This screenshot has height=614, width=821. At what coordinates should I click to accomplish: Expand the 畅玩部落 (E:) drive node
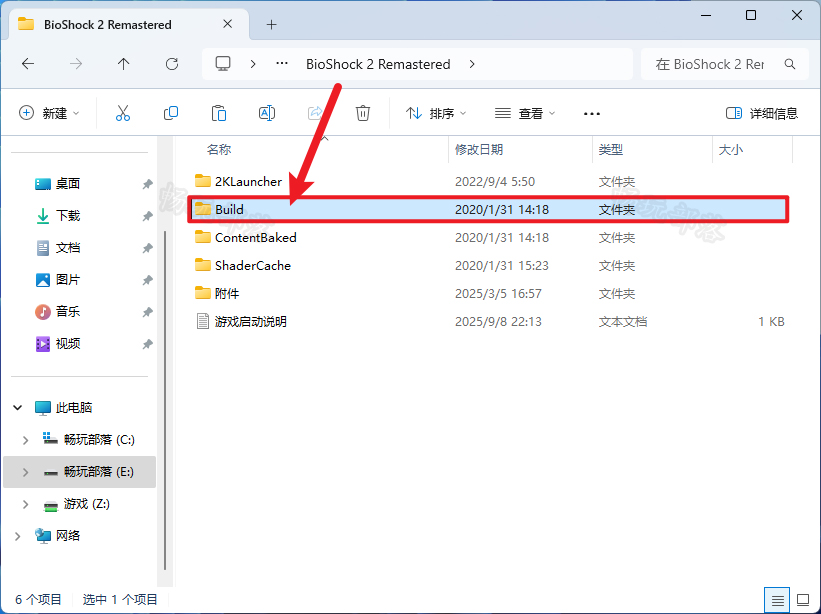tap(25, 472)
